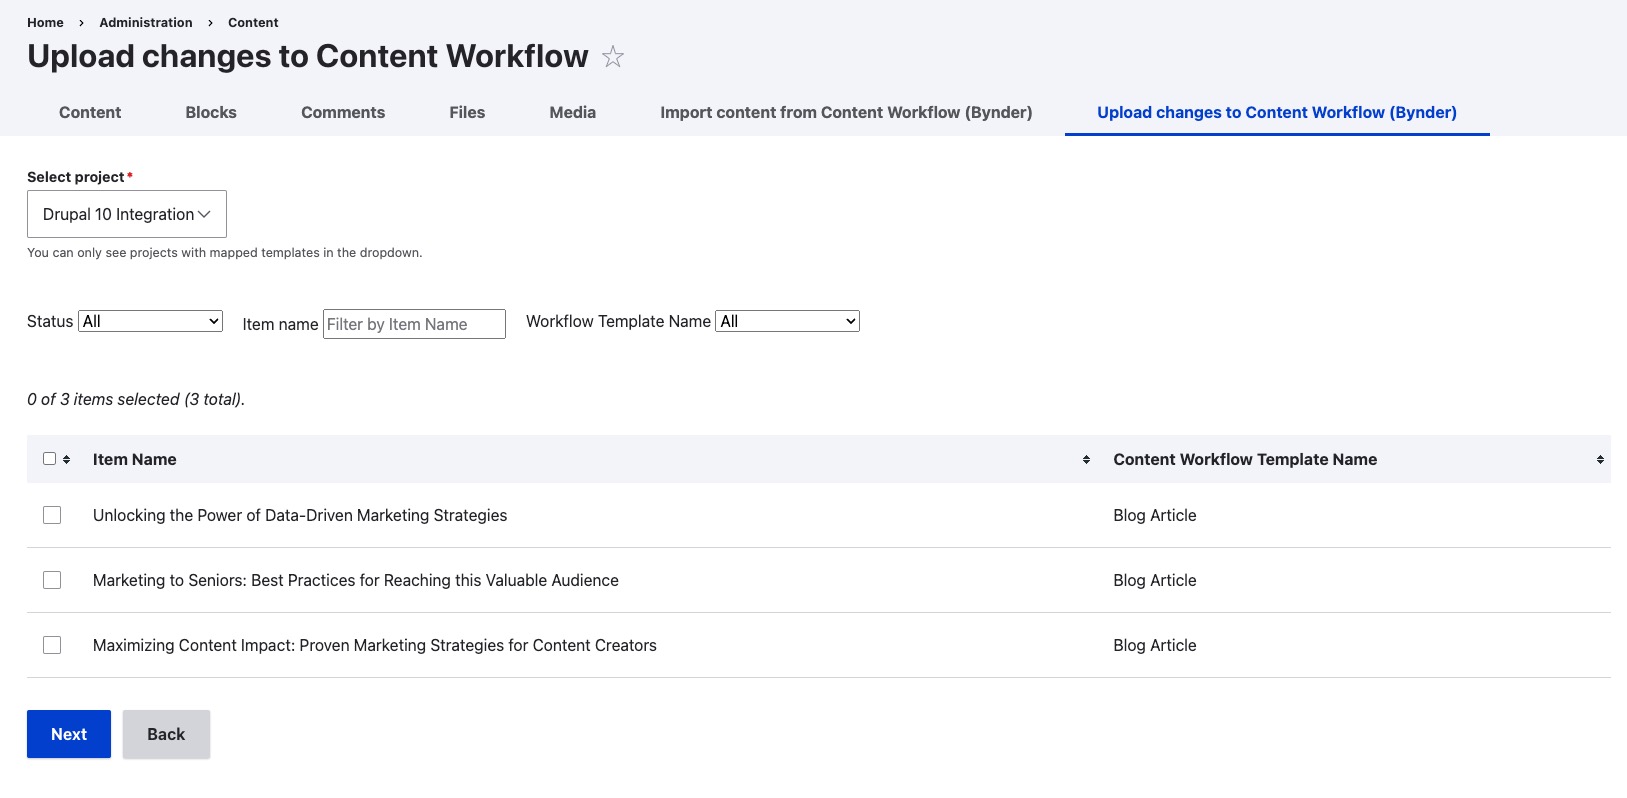Check the Unlocking the Power row checkbox
Image resolution: width=1627 pixels, height=798 pixels.
[x=52, y=515]
